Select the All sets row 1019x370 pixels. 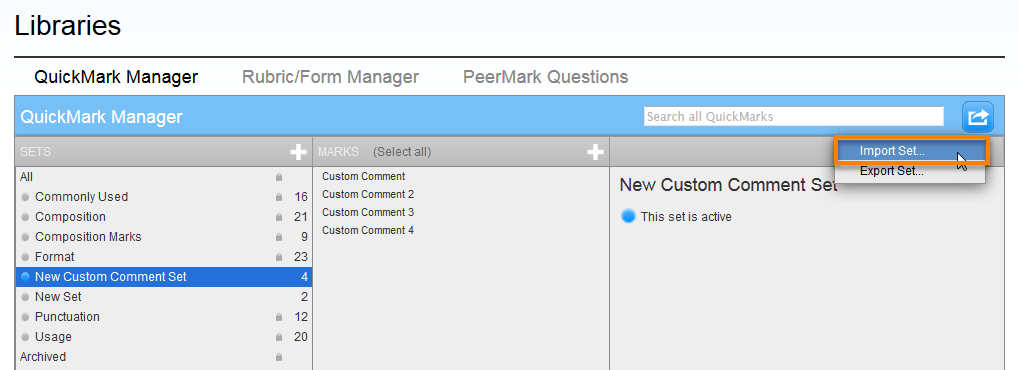point(164,177)
